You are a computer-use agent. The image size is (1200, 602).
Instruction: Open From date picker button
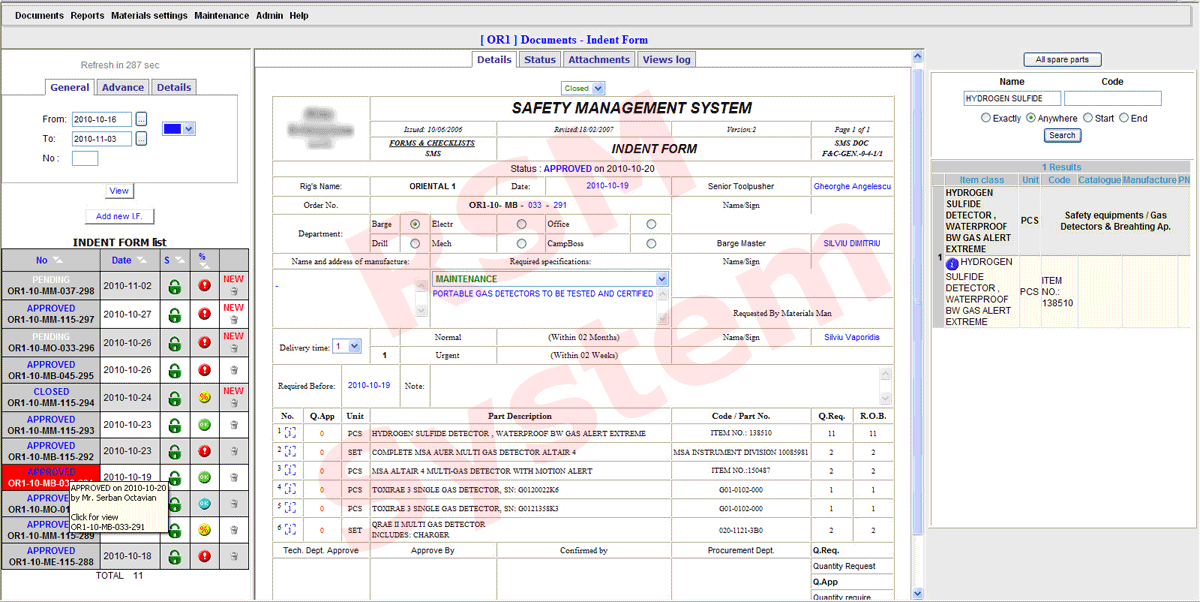141,119
